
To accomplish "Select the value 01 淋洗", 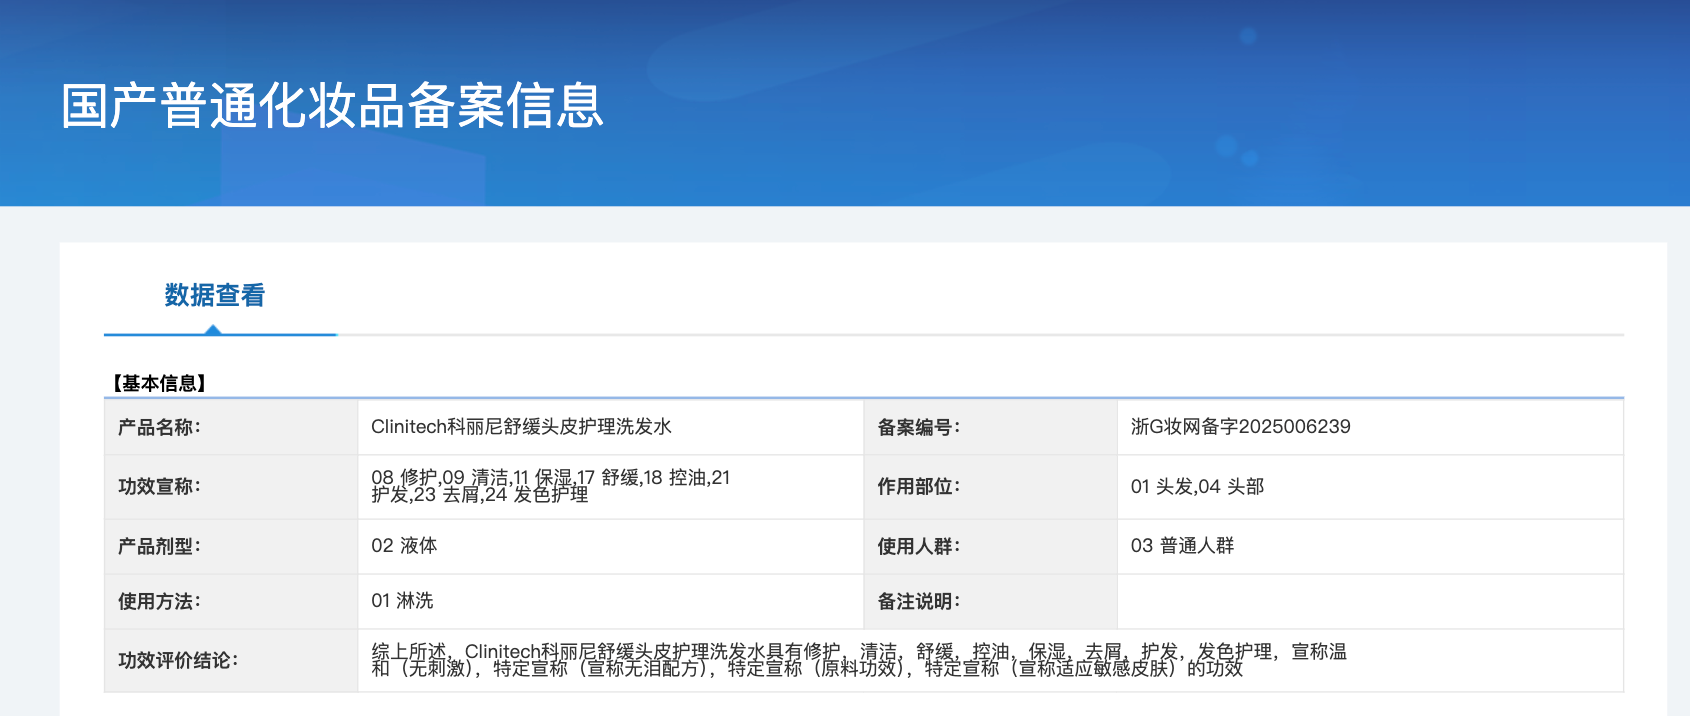I will [402, 601].
